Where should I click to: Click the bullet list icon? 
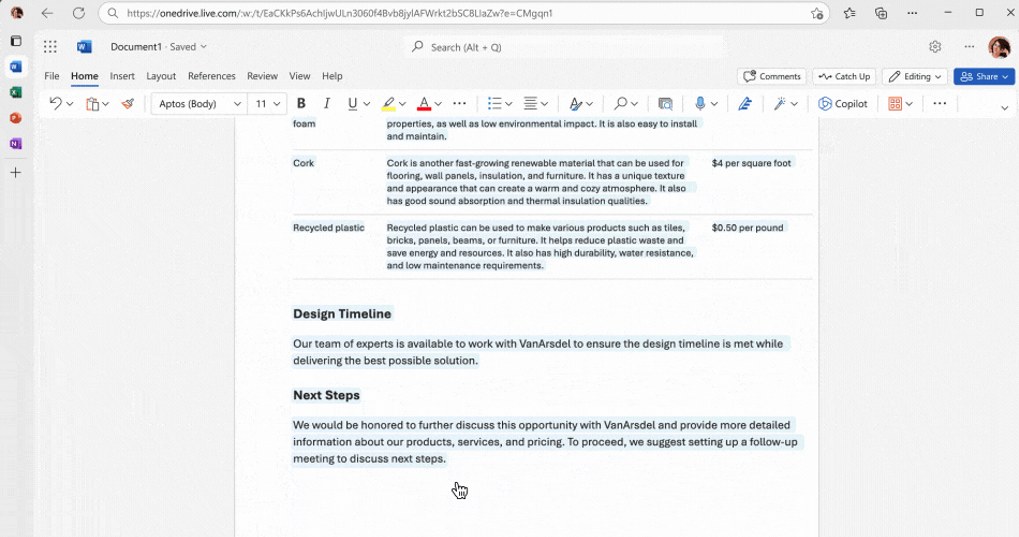pos(495,103)
